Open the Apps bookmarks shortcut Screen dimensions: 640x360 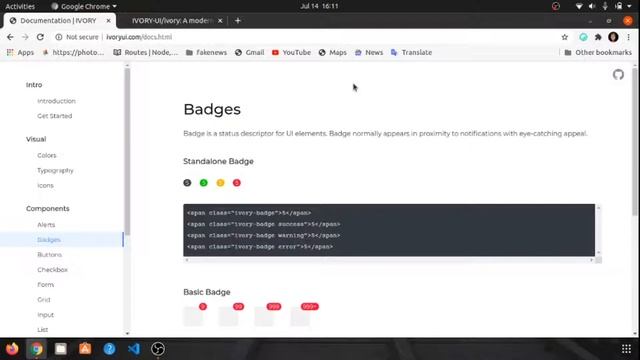20,53
